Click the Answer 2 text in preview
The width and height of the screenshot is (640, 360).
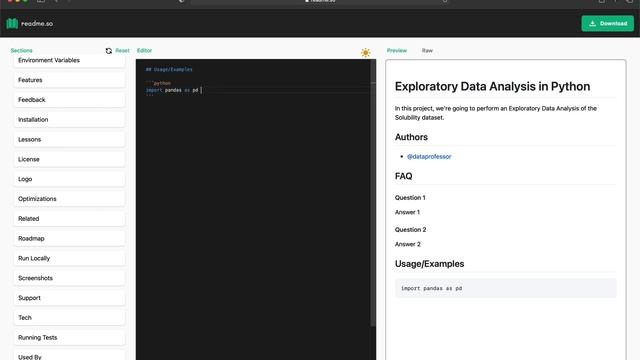[x=407, y=244]
